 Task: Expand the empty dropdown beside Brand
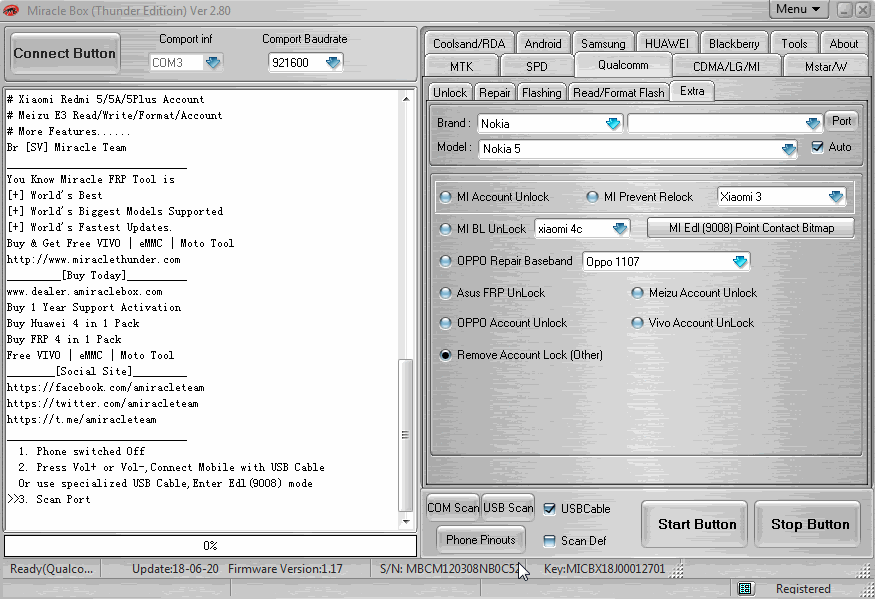click(813, 123)
